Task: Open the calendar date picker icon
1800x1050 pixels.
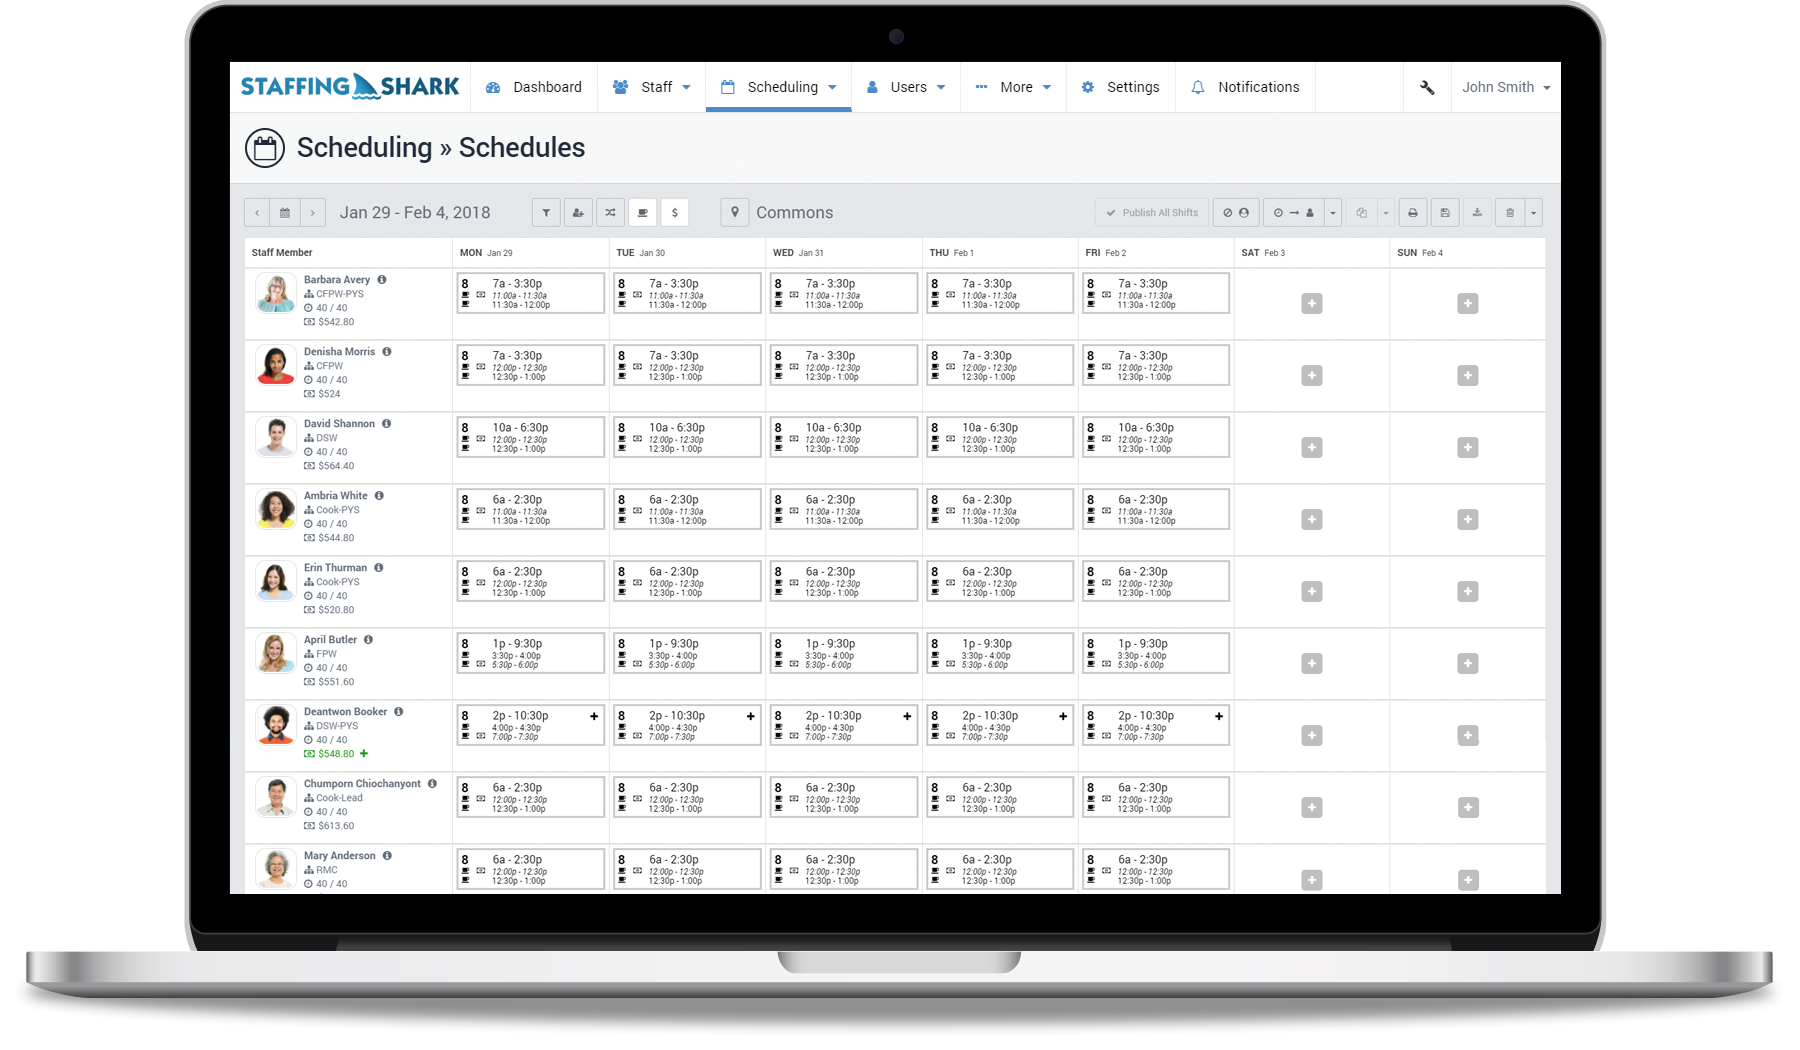Action: (x=285, y=213)
